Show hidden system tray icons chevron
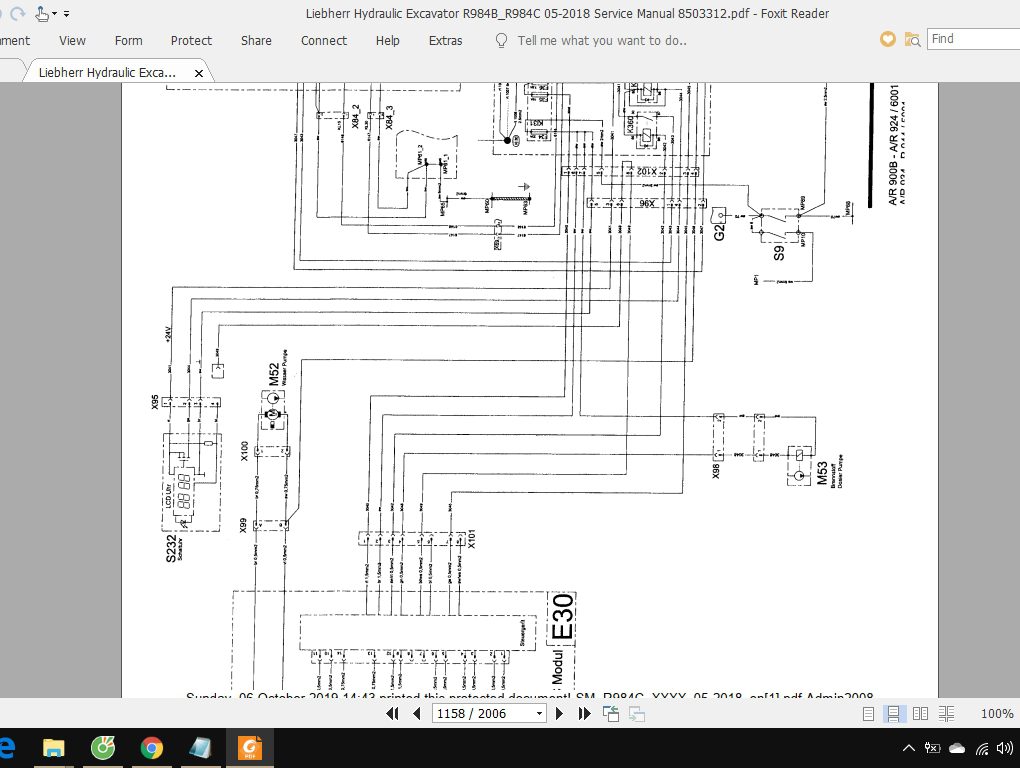This screenshot has height=768, width=1020. click(909, 748)
